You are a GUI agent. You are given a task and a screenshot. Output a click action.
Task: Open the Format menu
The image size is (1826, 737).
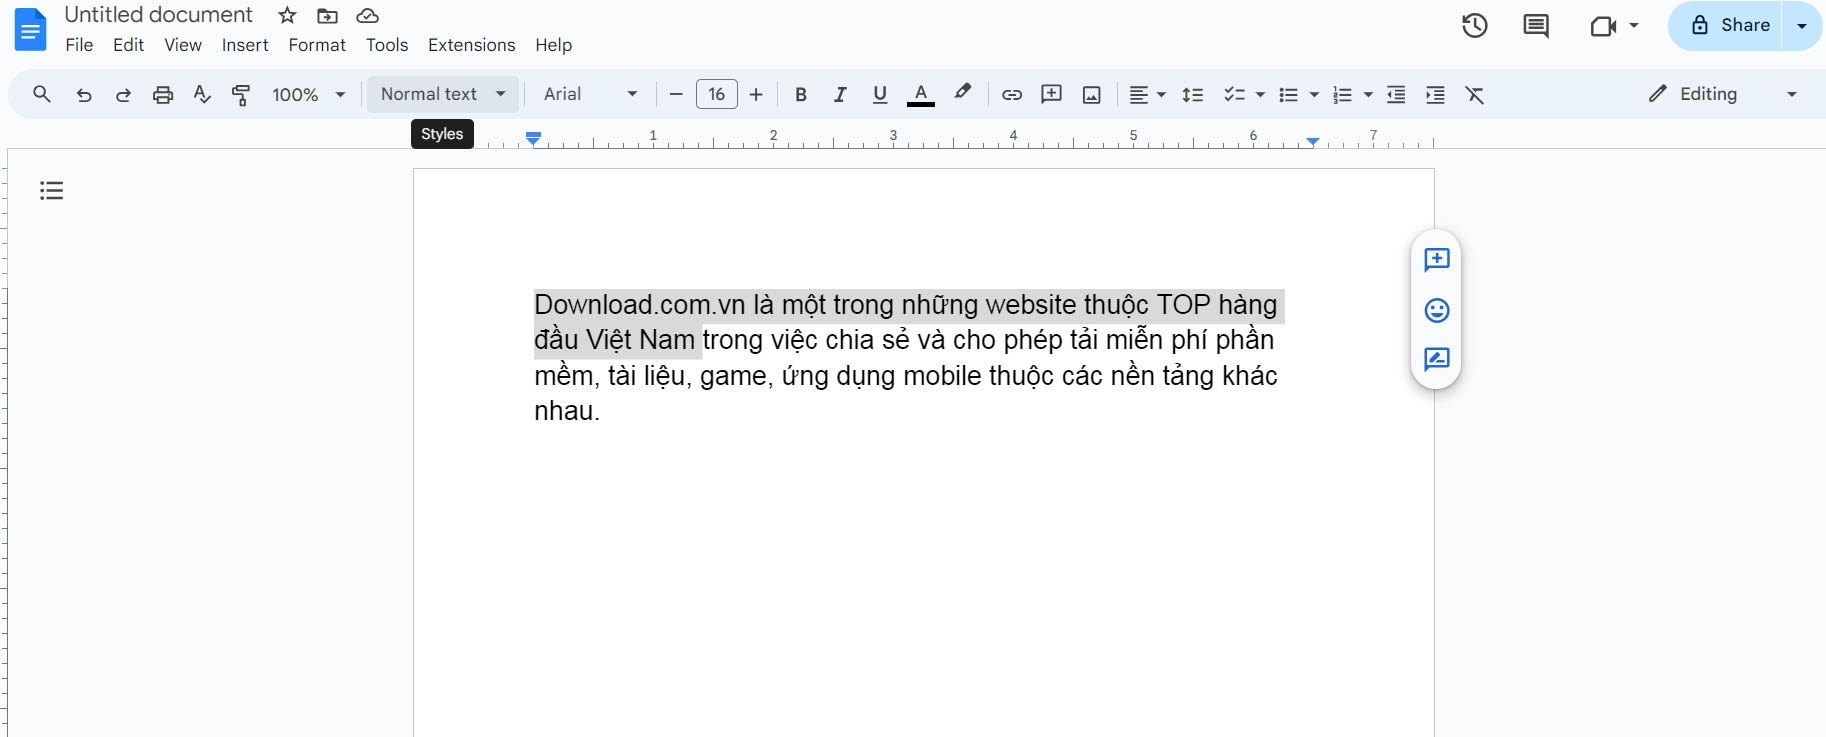tap(317, 45)
